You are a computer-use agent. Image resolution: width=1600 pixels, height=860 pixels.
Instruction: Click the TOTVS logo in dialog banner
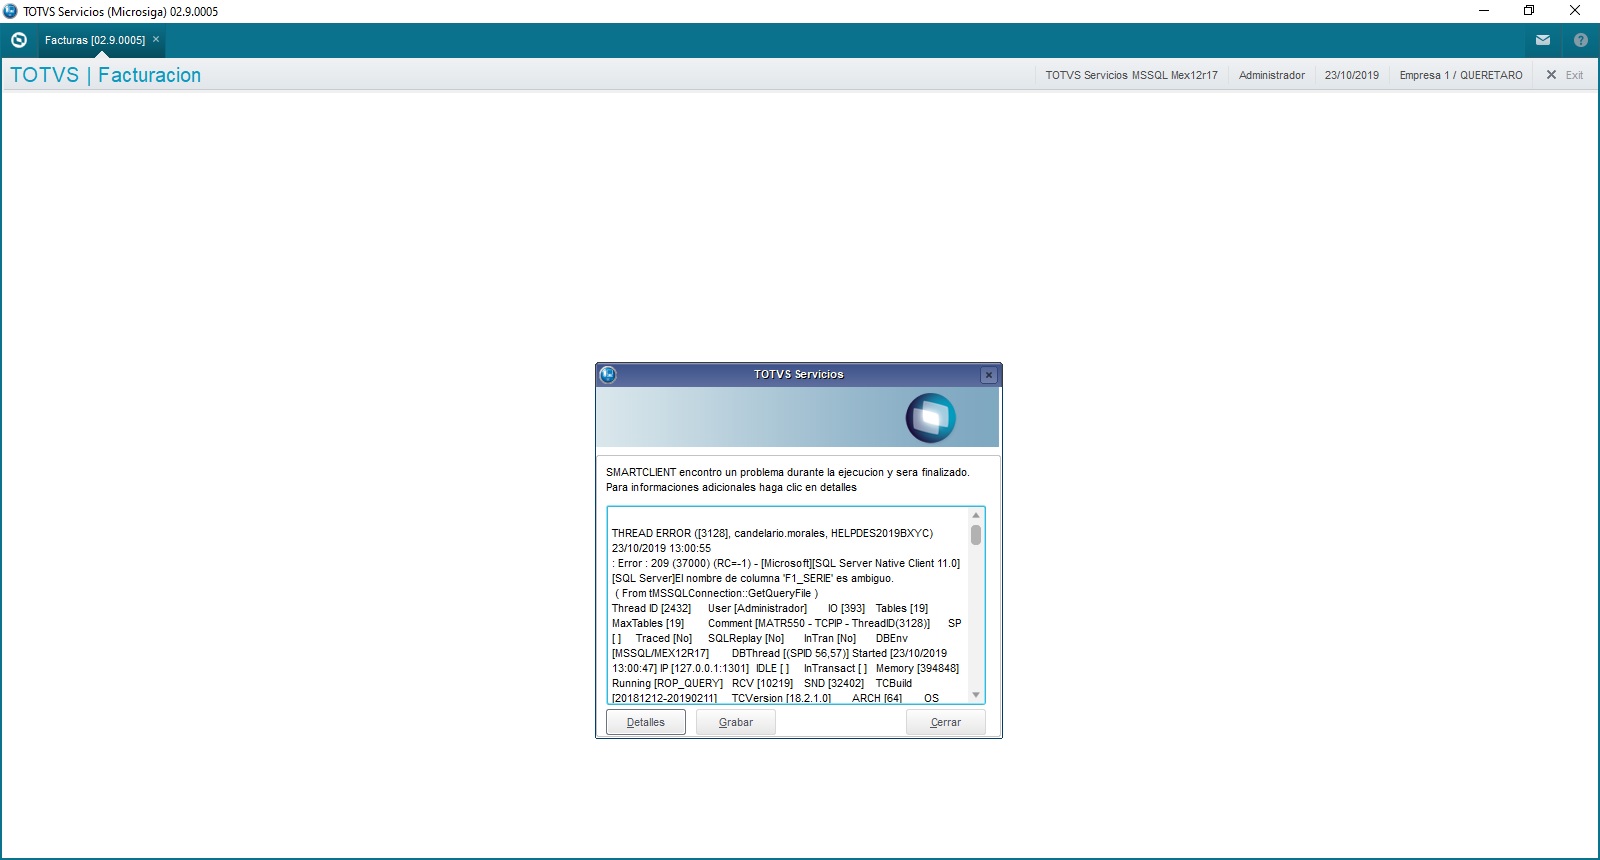coord(931,418)
